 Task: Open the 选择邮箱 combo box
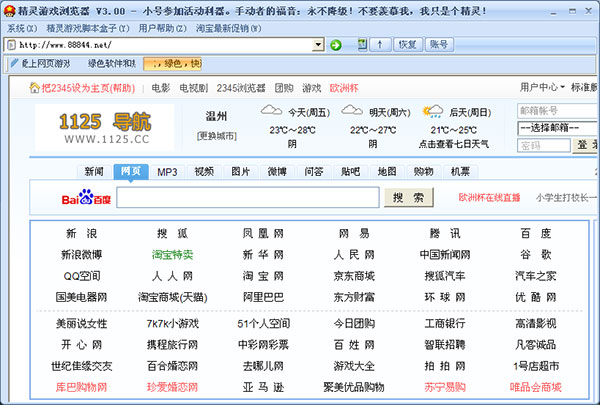click(x=558, y=128)
